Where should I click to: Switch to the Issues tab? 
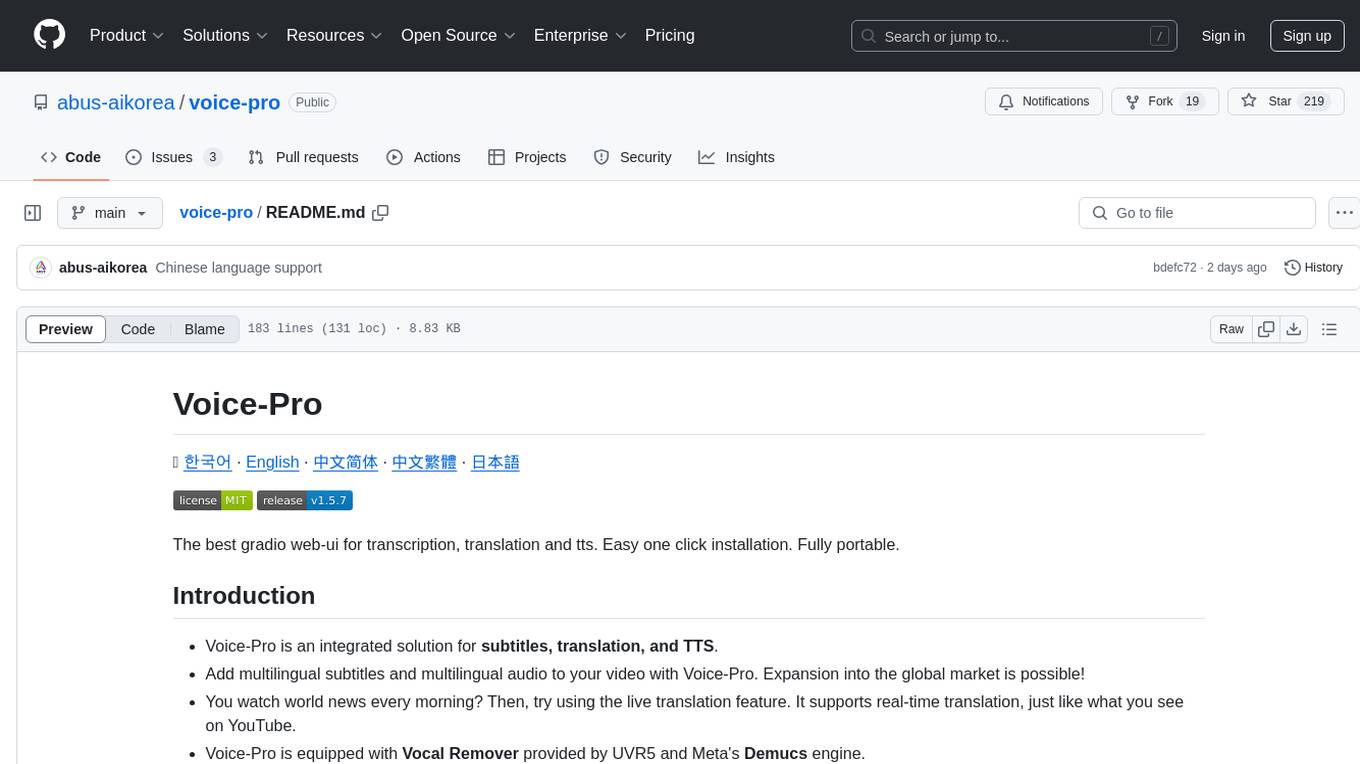[173, 157]
